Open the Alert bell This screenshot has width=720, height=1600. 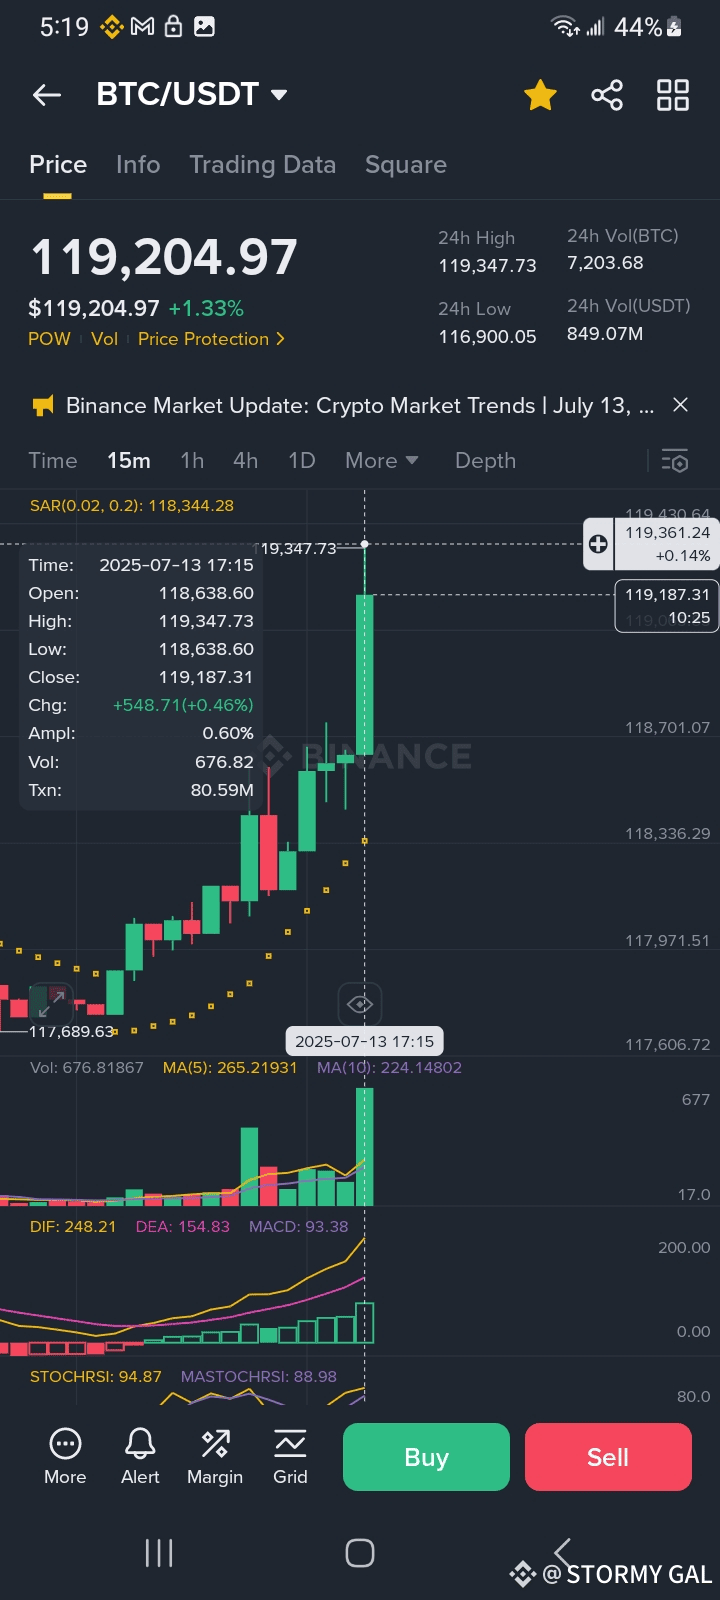(x=140, y=1455)
